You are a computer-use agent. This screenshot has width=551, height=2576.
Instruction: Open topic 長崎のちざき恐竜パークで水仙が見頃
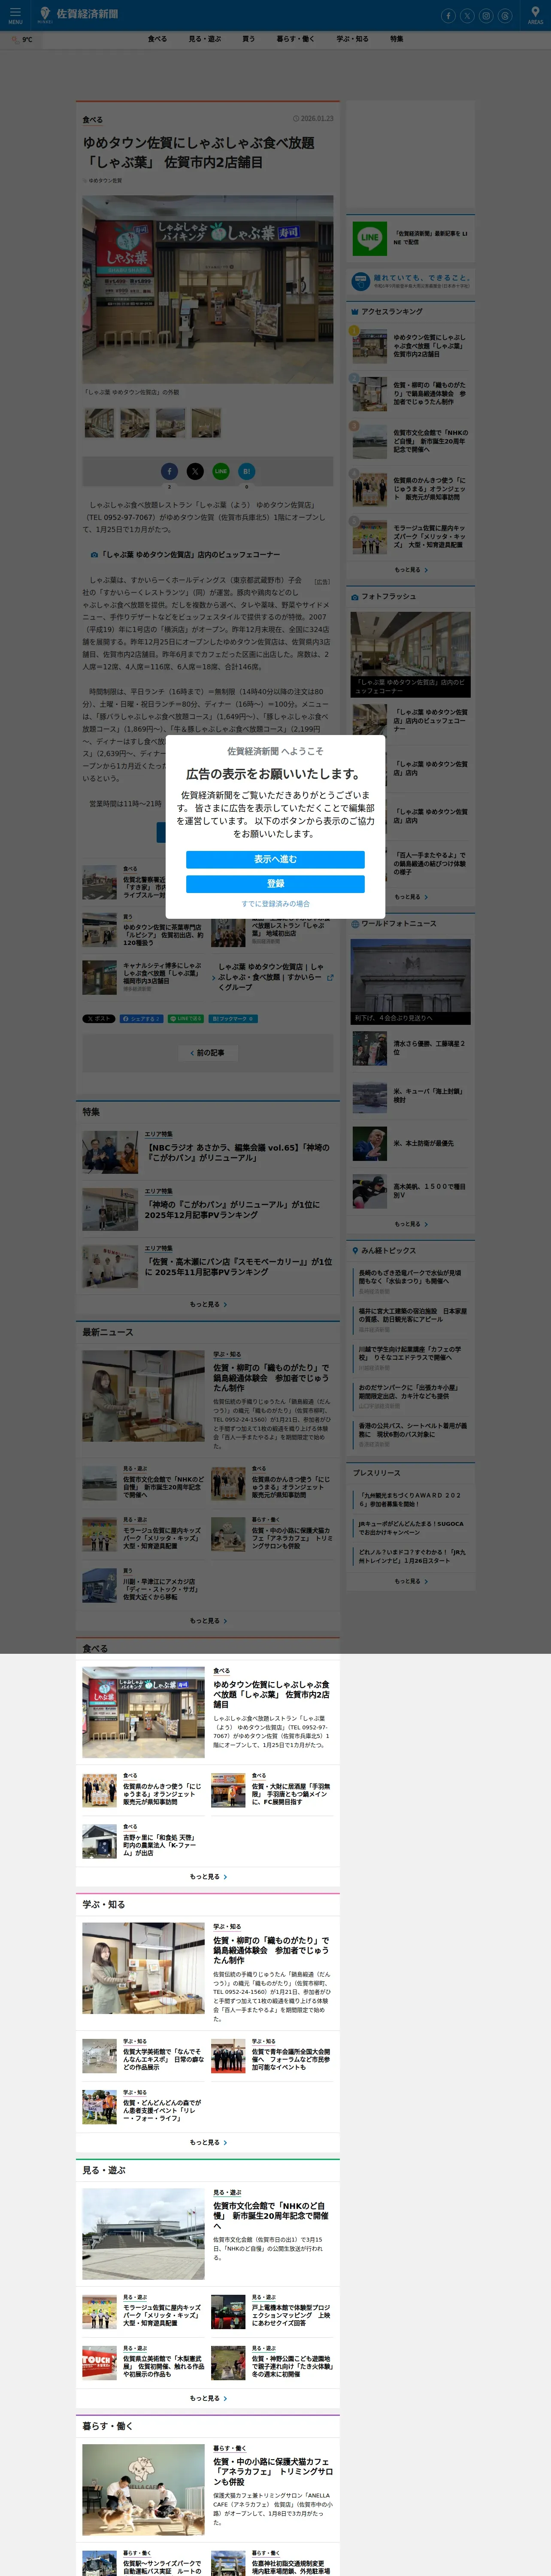click(x=410, y=1277)
